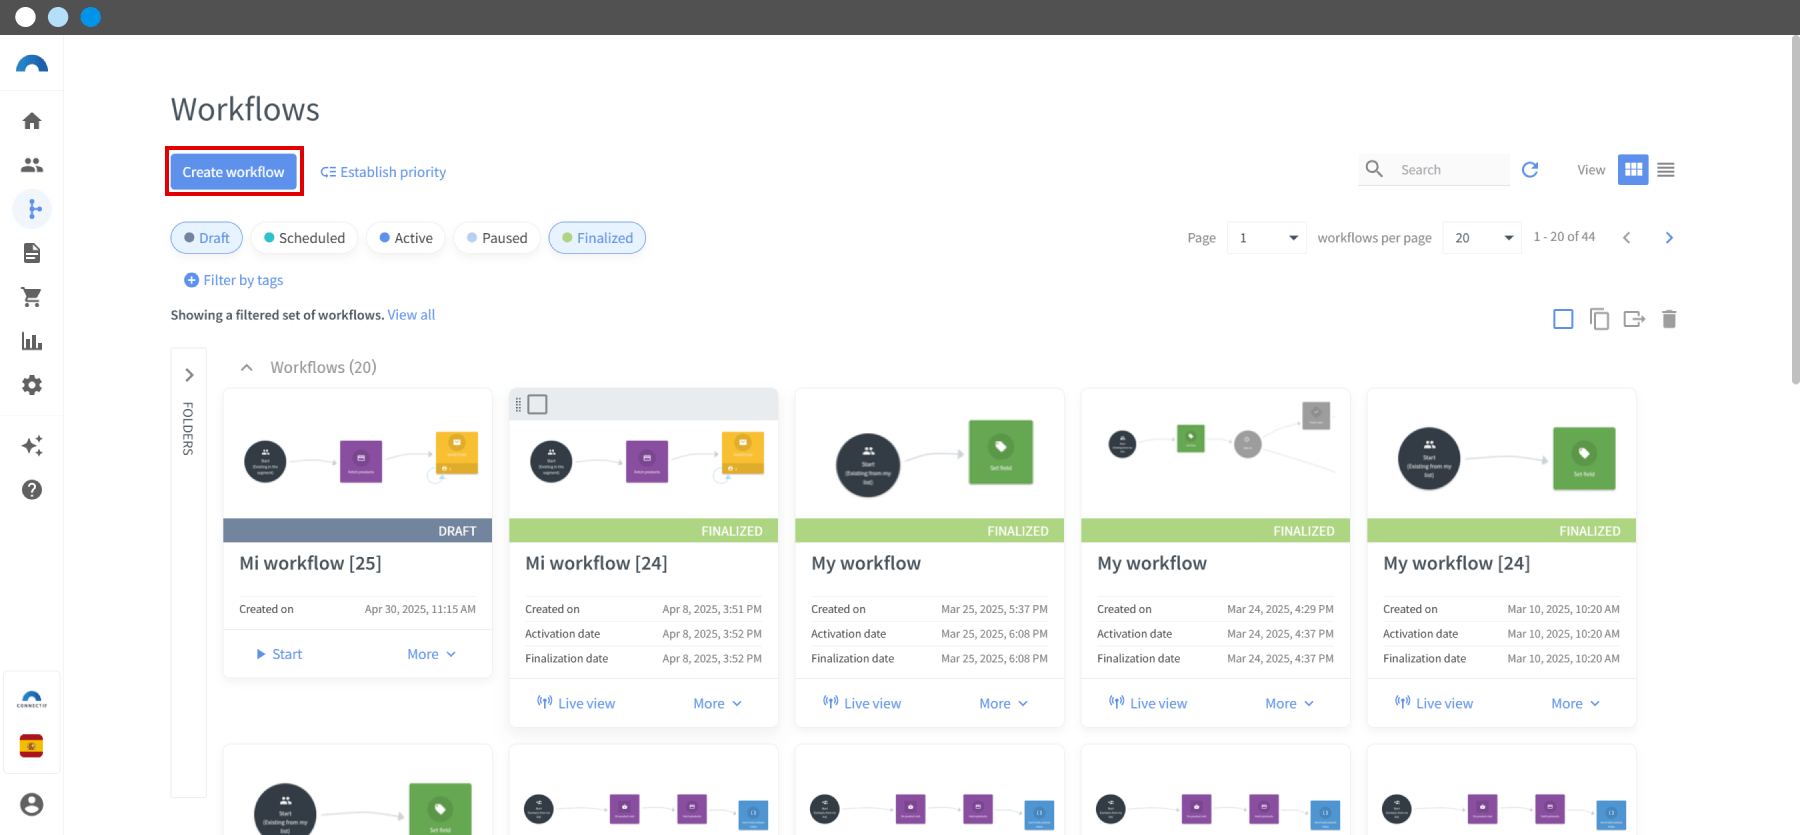Tick the select-all workflows checkbox
Viewport: 1800px width, 835px height.
(1563, 319)
